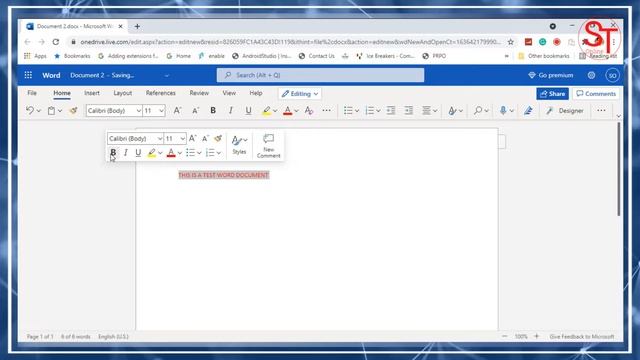Image resolution: width=640 pixels, height=360 pixels.
Task: Decrease indent in ribbon
Action: pyautogui.click(x=391, y=111)
